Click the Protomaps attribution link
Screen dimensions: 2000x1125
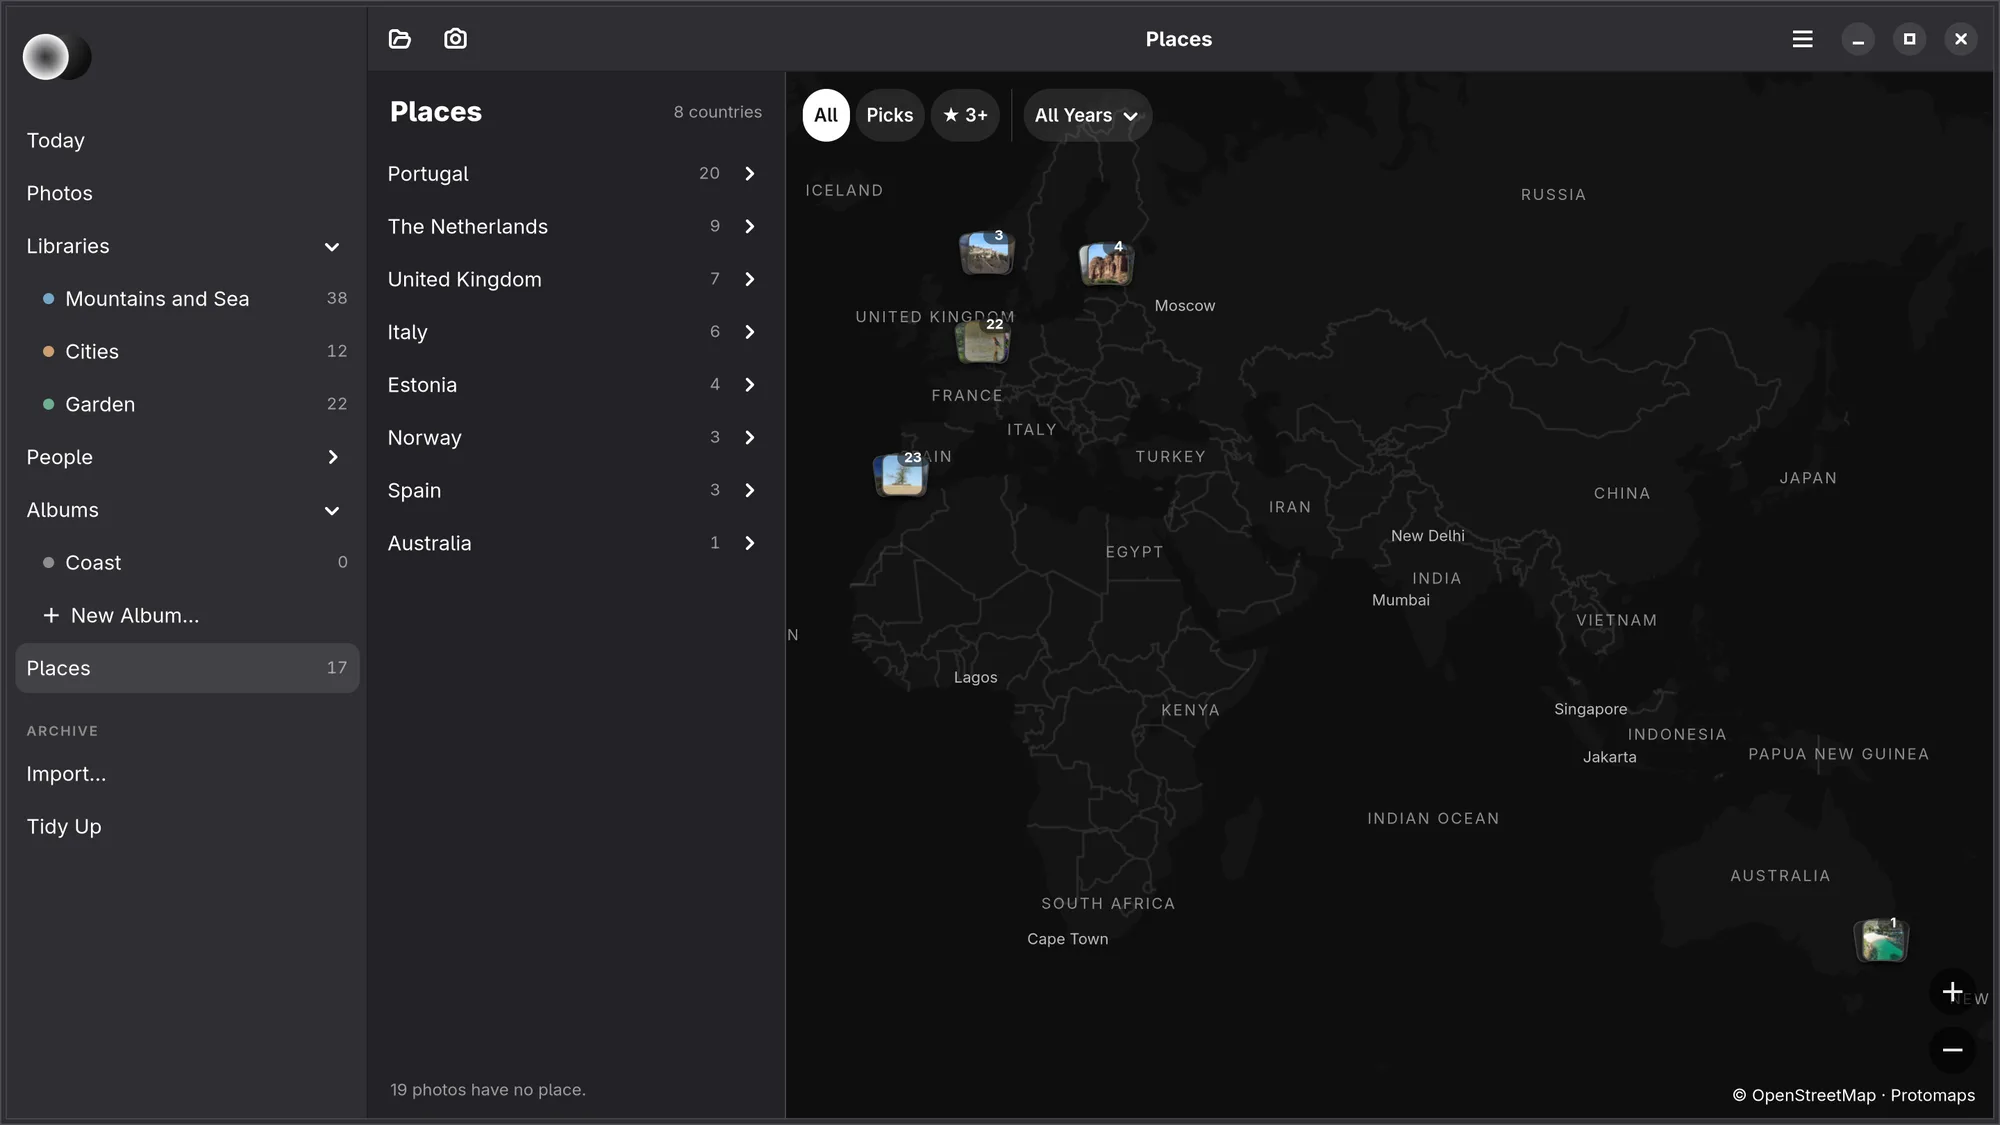click(1932, 1096)
